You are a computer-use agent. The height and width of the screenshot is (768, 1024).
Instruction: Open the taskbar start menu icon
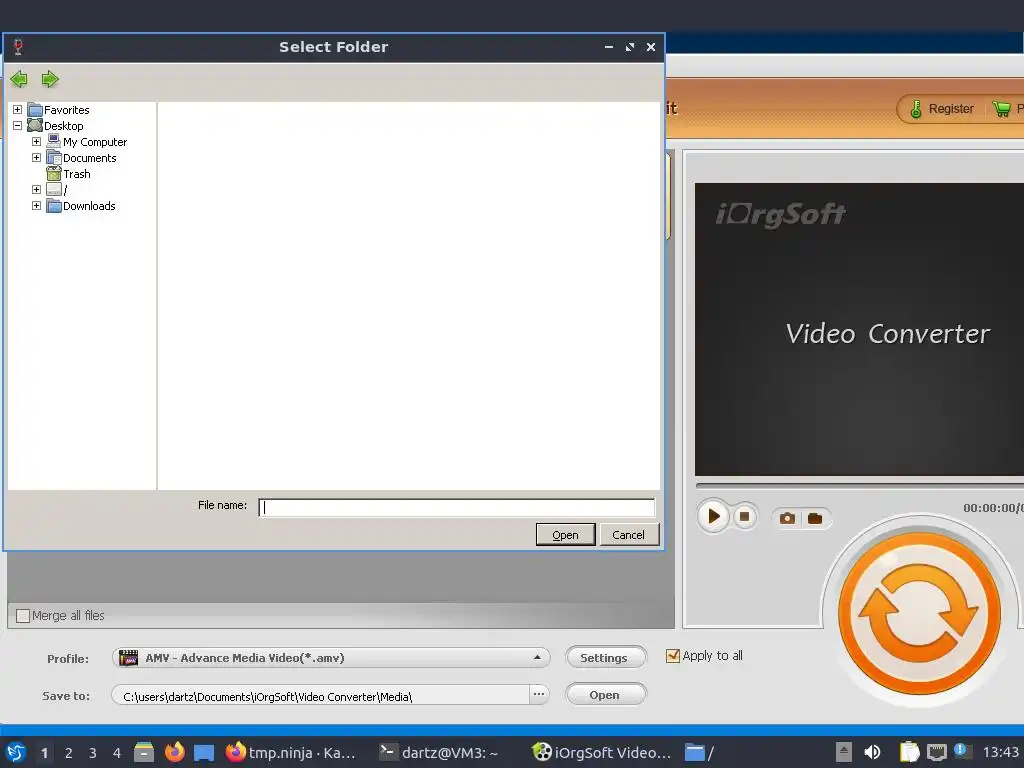coord(16,752)
